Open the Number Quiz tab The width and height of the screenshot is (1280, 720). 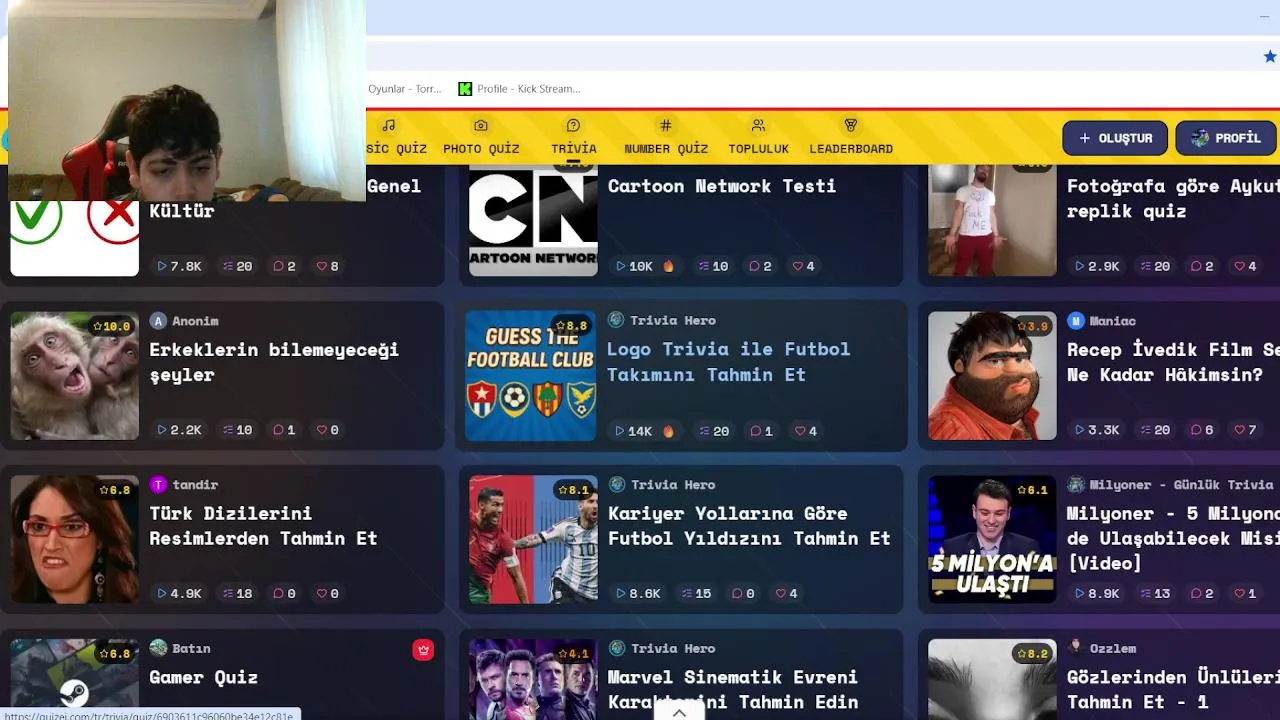[666, 137]
